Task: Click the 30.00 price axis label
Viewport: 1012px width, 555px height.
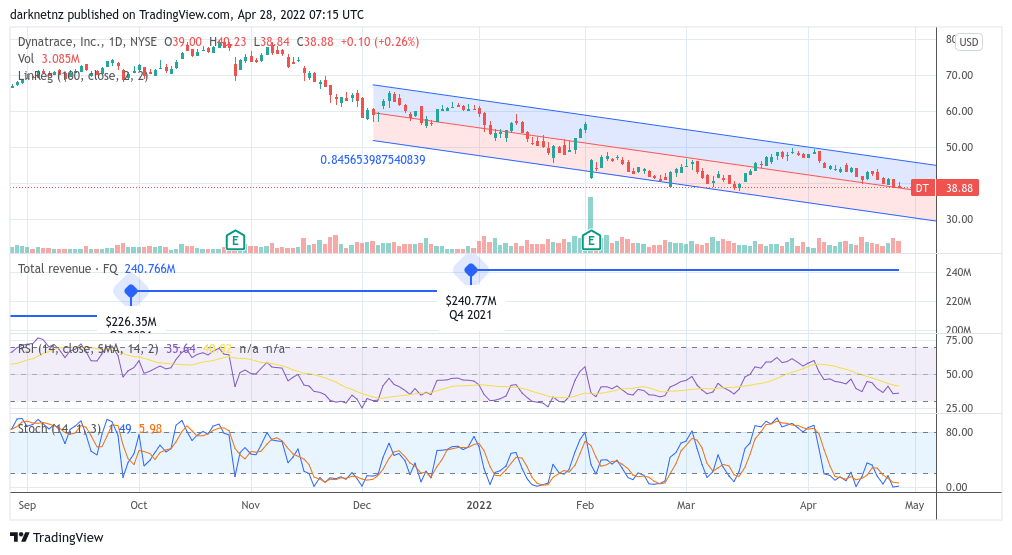Action: click(x=959, y=219)
